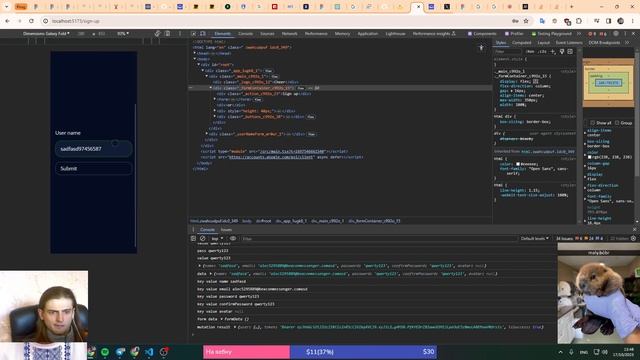Screen dimensions: 640x360
Task: Open the Issues tab in the drawer
Action: point(226,229)
